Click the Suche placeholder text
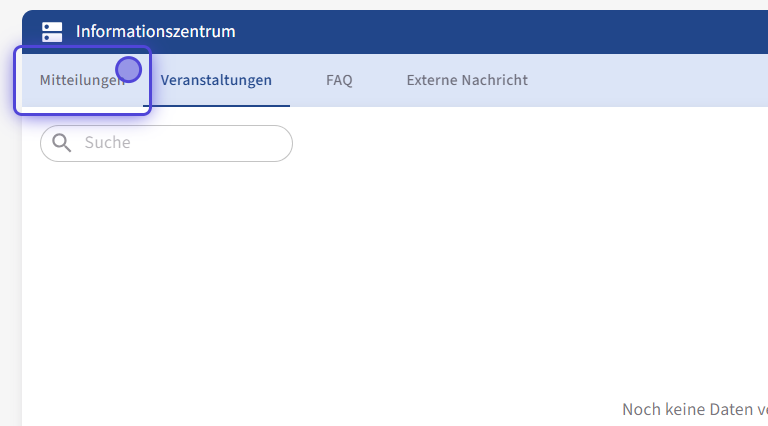768x426 pixels. coord(108,143)
